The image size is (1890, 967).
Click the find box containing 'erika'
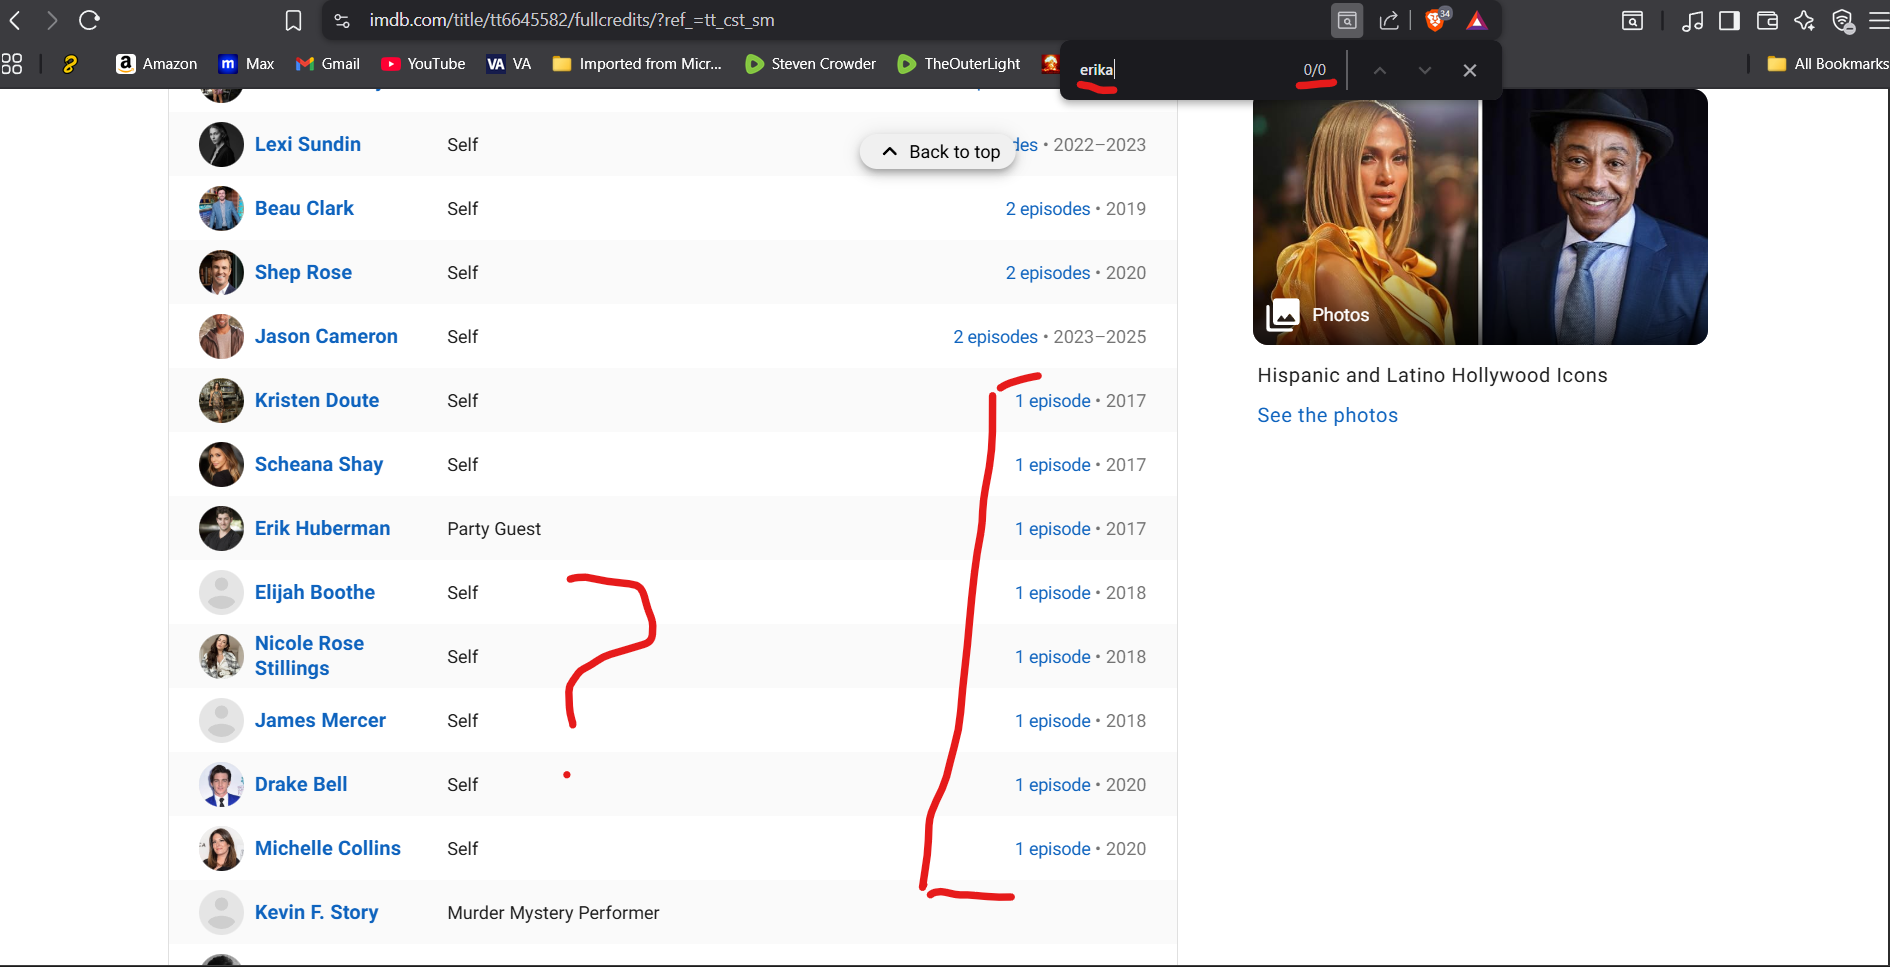(x=1180, y=70)
